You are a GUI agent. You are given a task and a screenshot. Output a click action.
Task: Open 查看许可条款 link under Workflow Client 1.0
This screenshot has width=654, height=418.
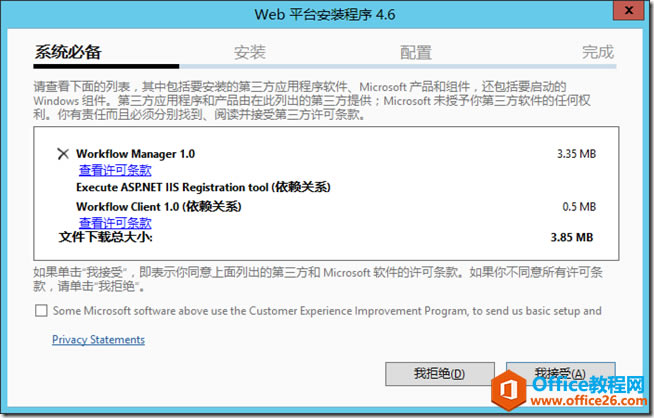pyautogui.click(x=115, y=222)
